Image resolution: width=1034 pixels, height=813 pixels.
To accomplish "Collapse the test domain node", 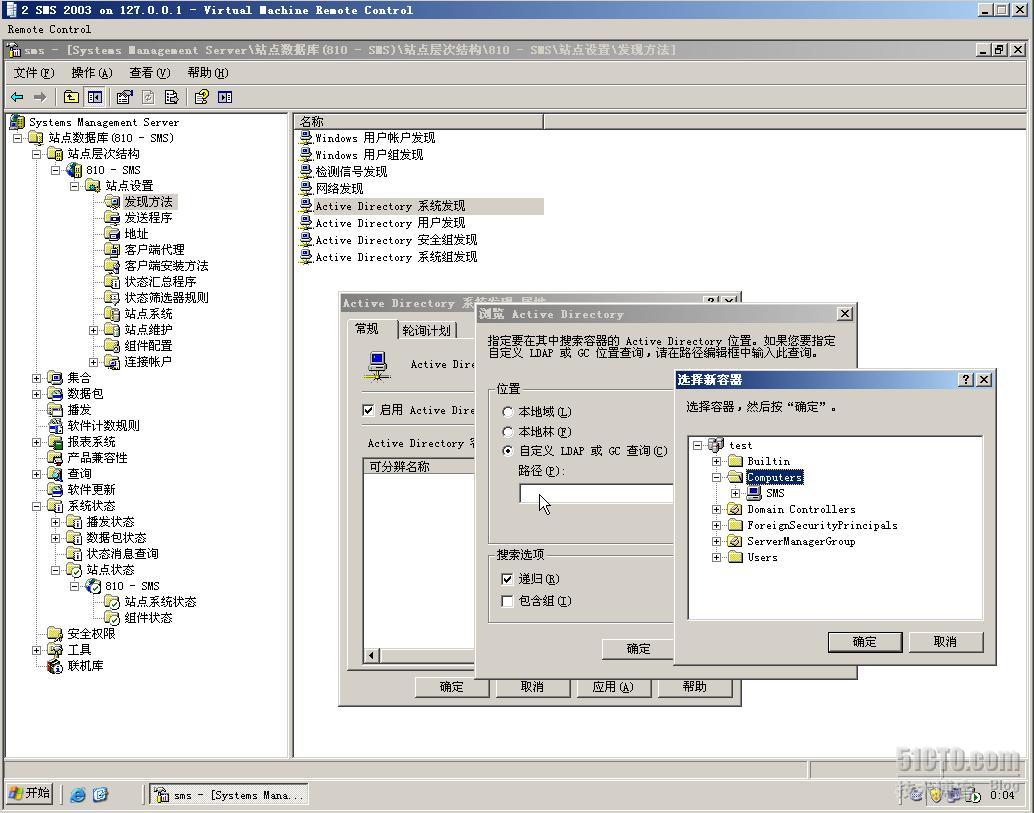I will (698, 445).
